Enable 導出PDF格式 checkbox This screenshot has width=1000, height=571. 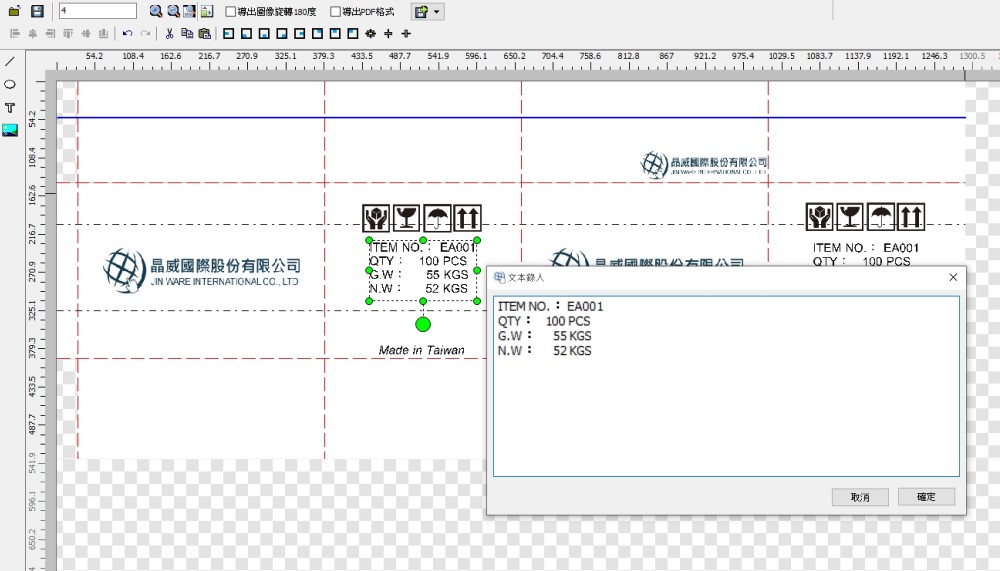pos(336,12)
